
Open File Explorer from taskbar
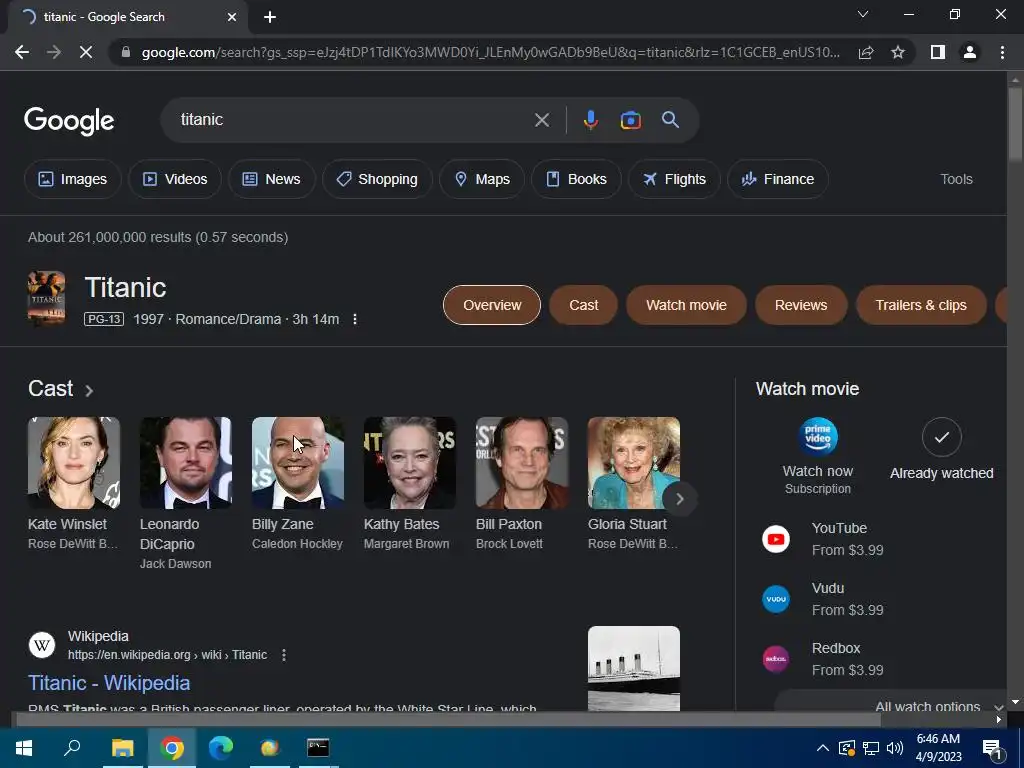pyautogui.click(x=122, y=748)
